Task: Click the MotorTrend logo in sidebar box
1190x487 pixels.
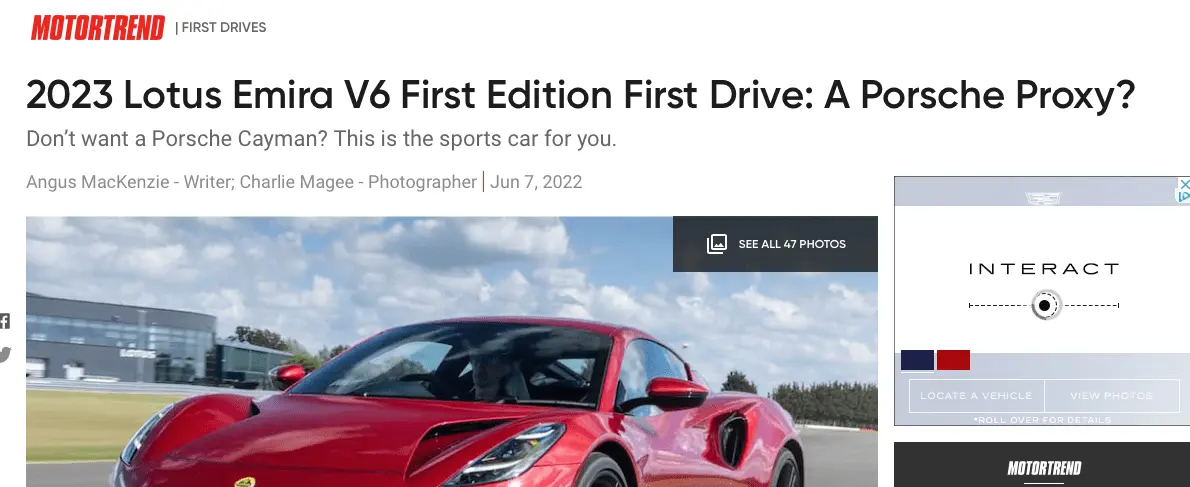Action: 1044,467
